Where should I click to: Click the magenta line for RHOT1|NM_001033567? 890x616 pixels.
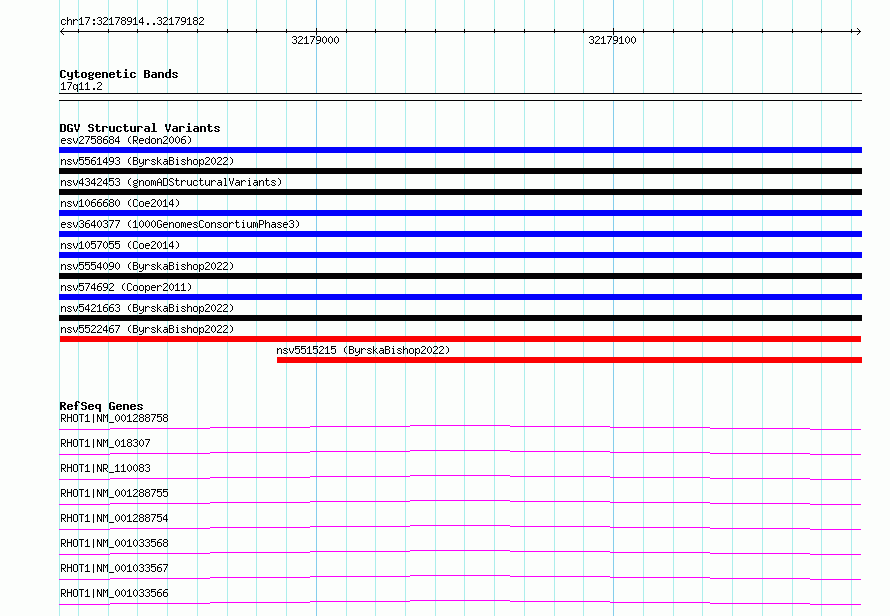(x=460, y=577)
